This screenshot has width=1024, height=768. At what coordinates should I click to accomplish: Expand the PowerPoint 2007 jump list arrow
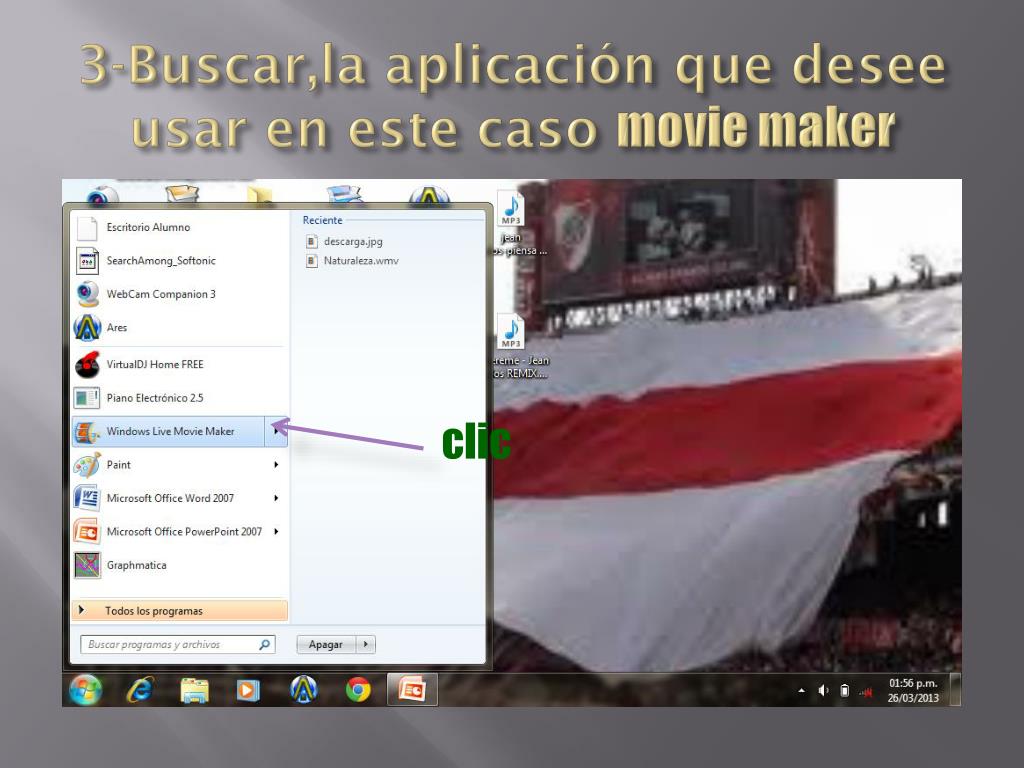tap(276, 532)
